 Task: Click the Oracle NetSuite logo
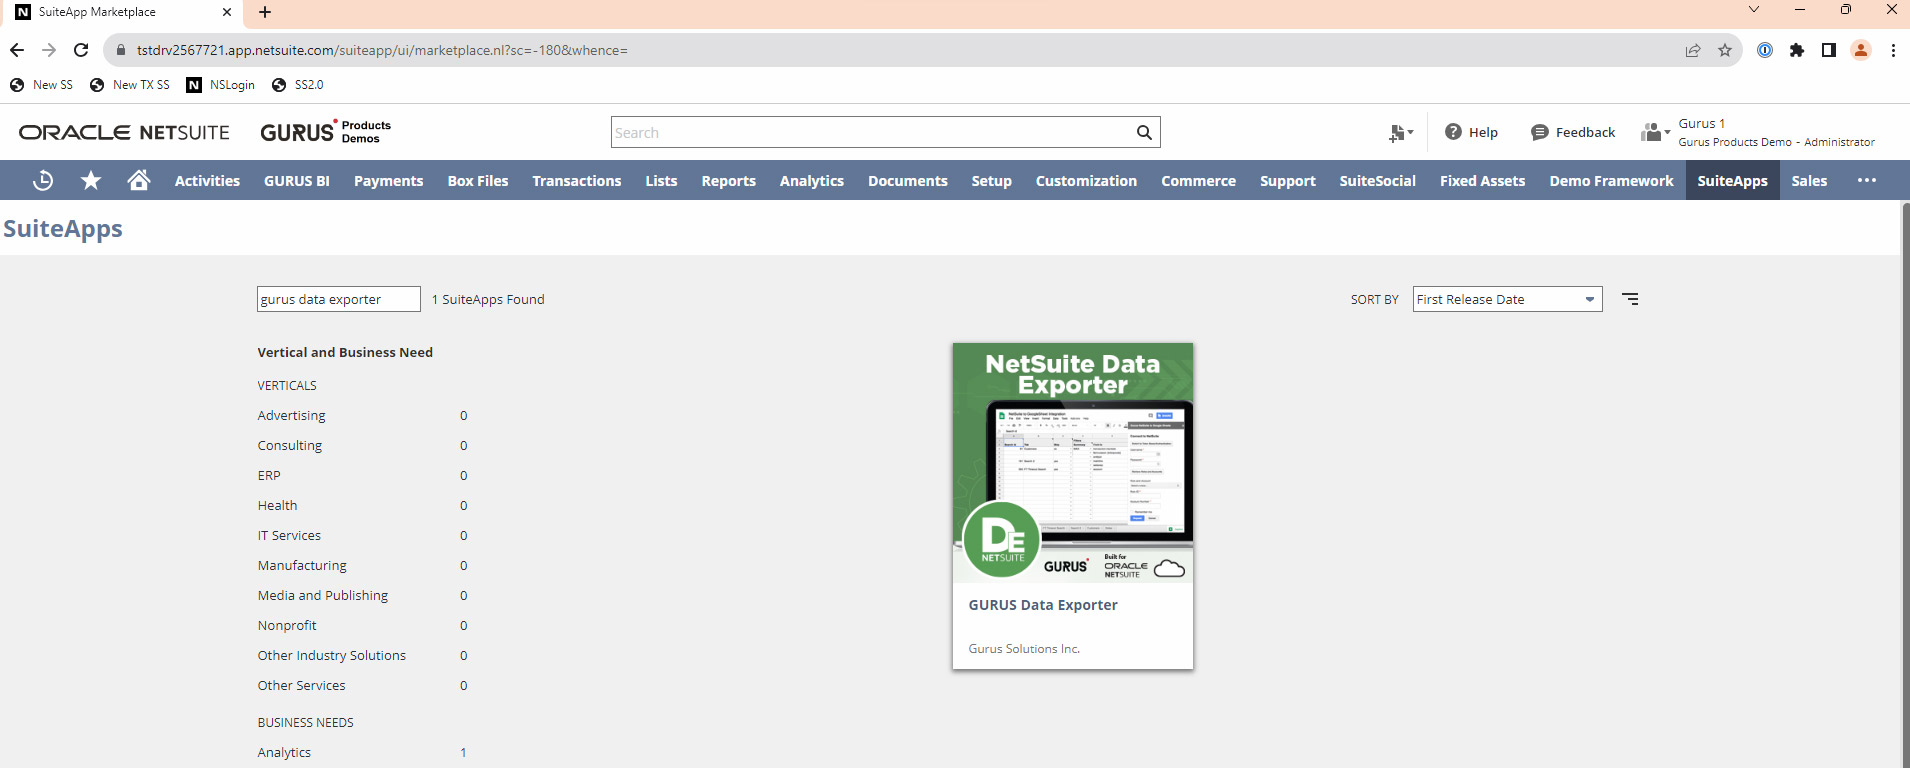pos(124,132)
